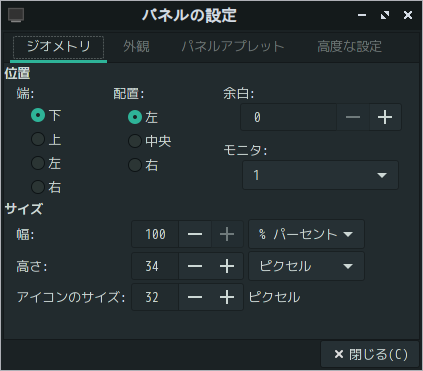Maximize the パネルの設定 window
The image size is (423, 371).
(385, 15)
